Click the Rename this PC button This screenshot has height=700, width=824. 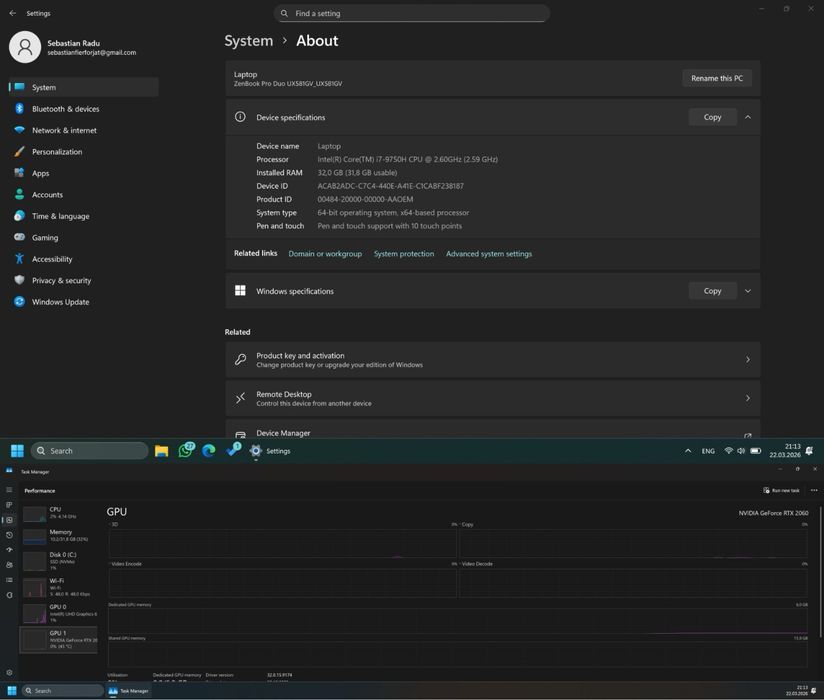717,78
